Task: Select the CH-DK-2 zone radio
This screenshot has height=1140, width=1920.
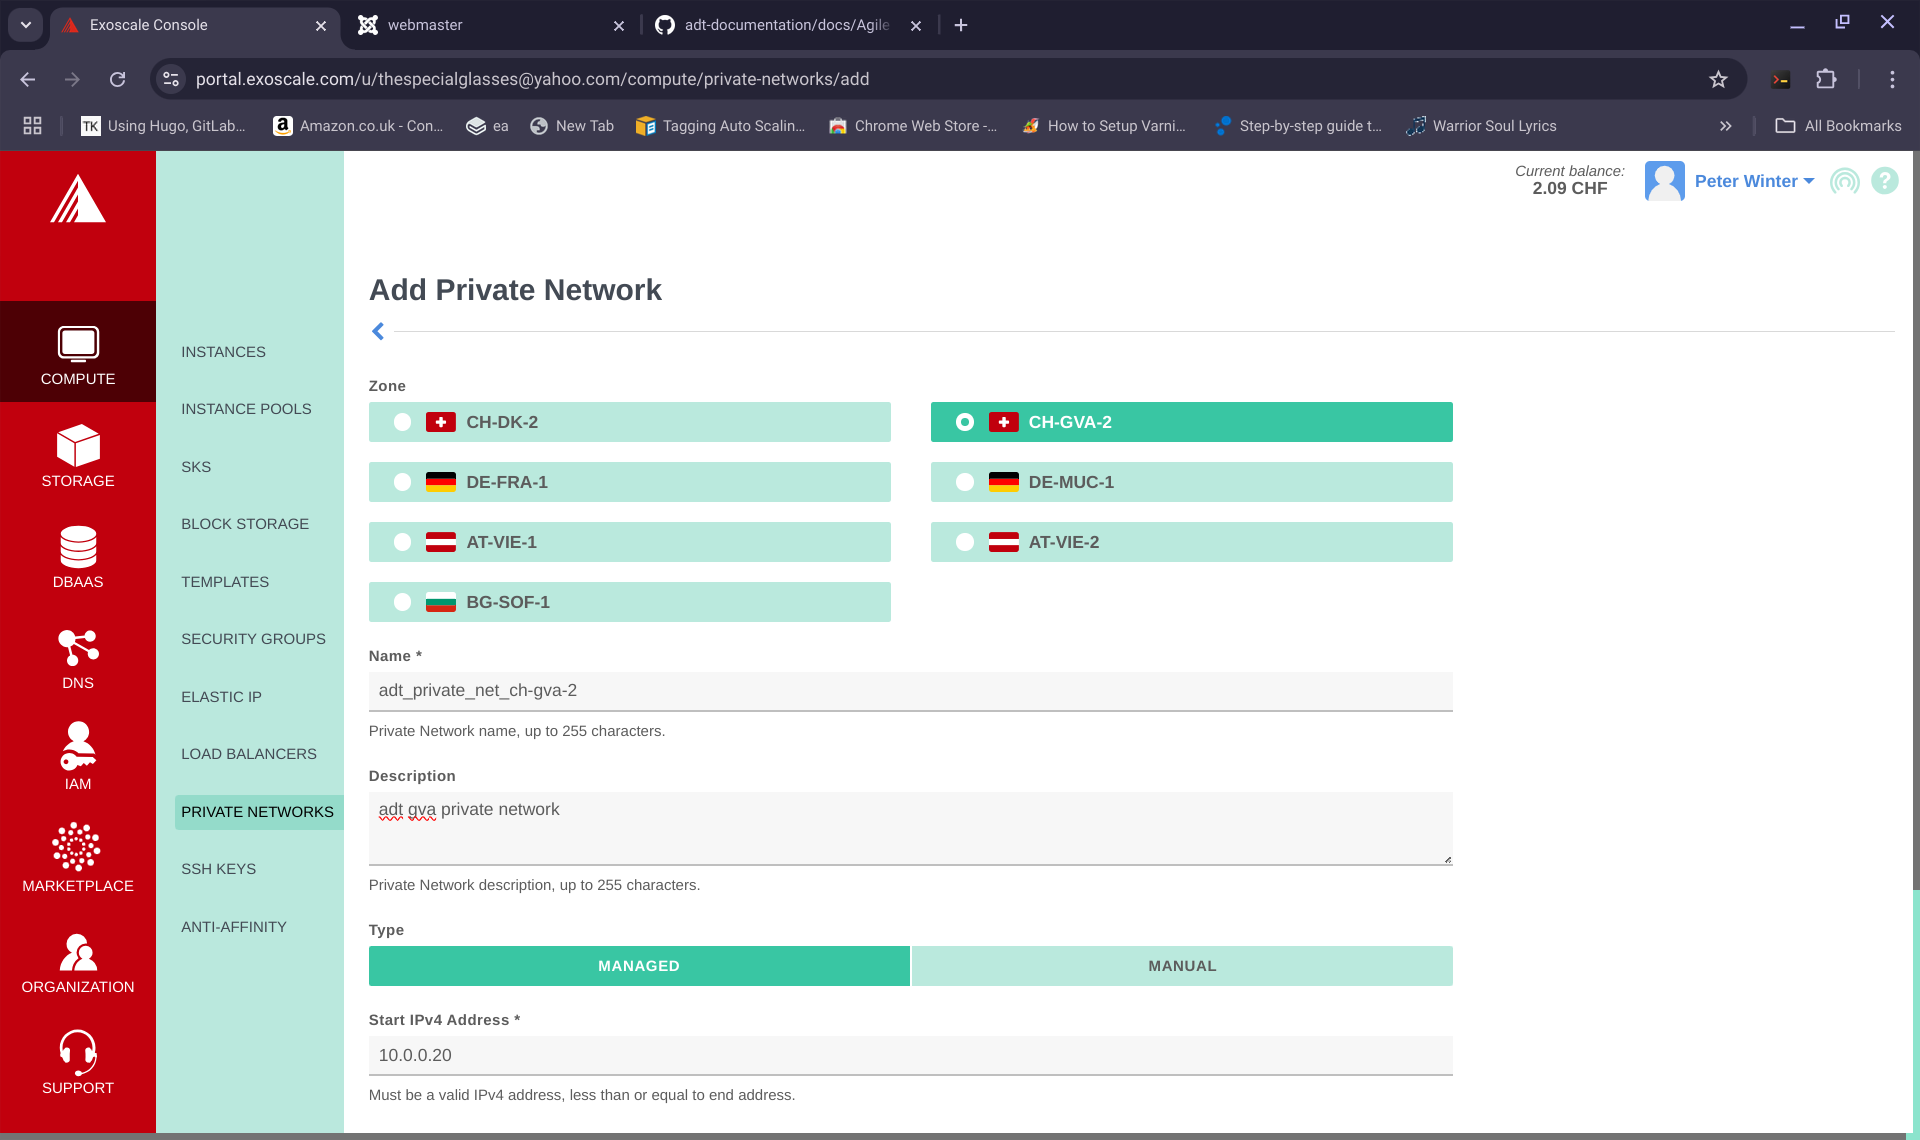Action: point(402,422)
